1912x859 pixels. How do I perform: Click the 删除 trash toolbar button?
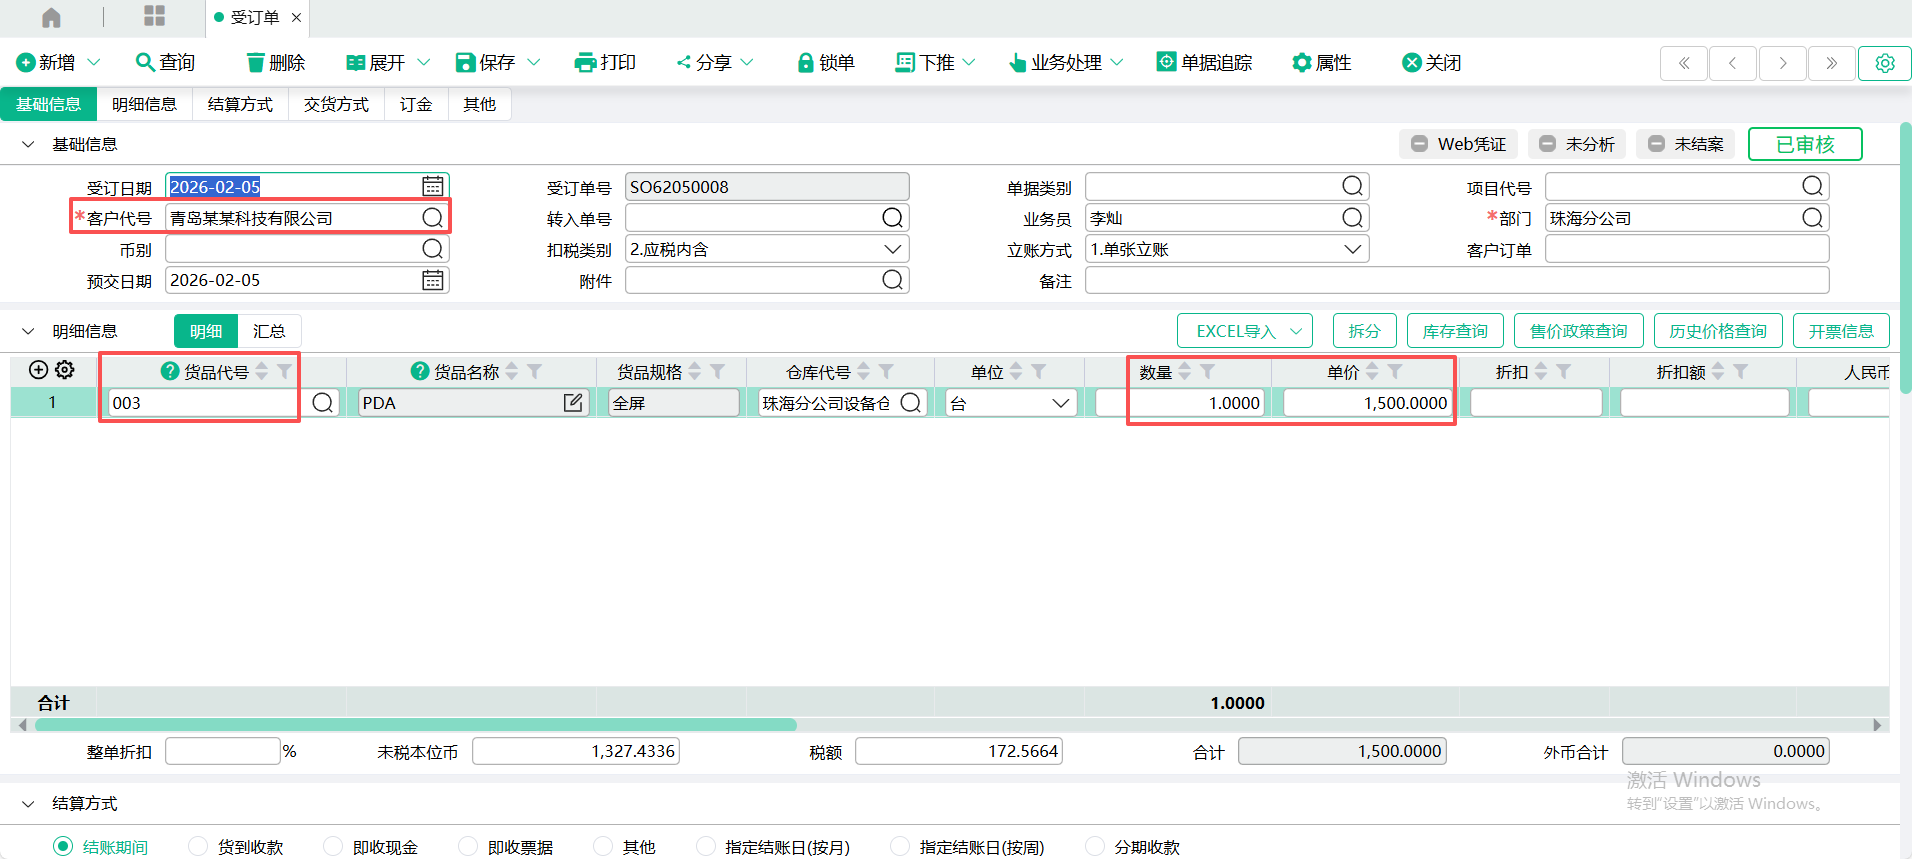[x=275, y=63]
